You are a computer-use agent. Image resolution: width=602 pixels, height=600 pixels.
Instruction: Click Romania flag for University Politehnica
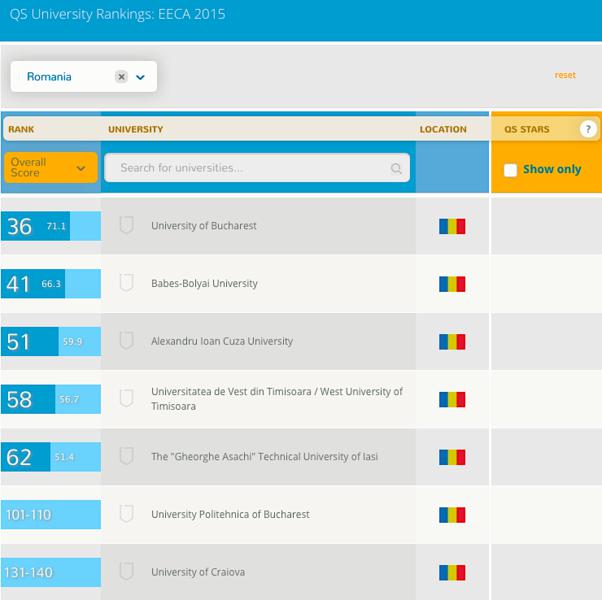click(x=452, y=515)
